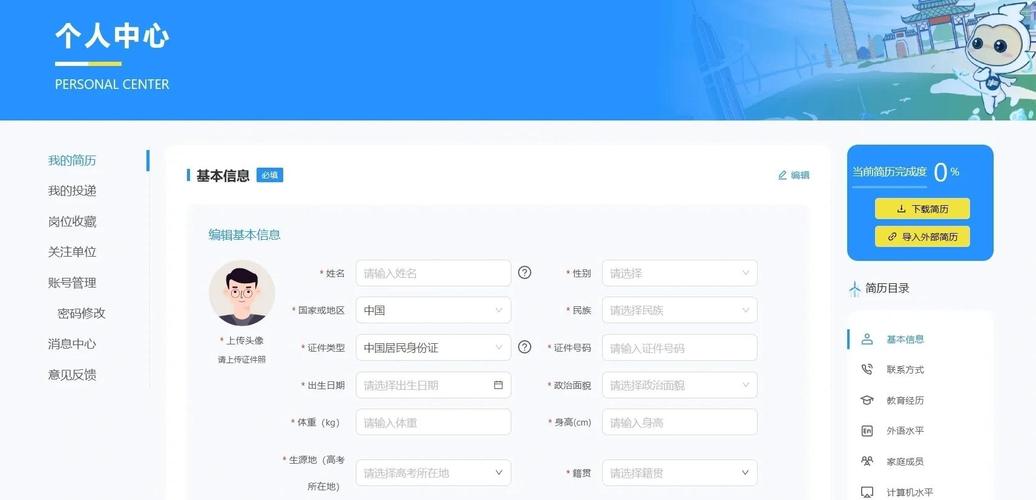Click the PERSONAL CENTER subtitle
Viewport: 1036px width, 500px height.
112,85
